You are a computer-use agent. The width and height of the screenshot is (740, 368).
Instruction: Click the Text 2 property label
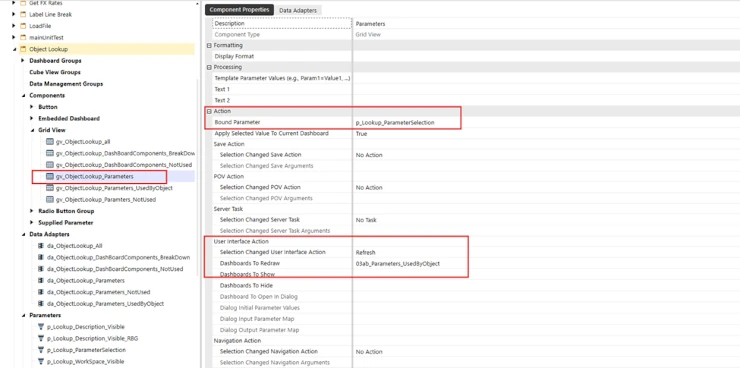click(x=222, y=100)
